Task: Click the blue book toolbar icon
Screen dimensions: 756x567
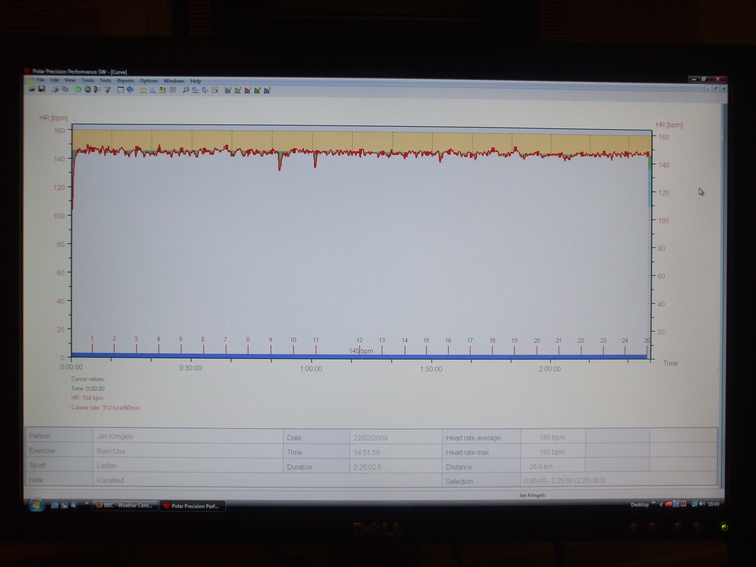Action: pos(130,90)
